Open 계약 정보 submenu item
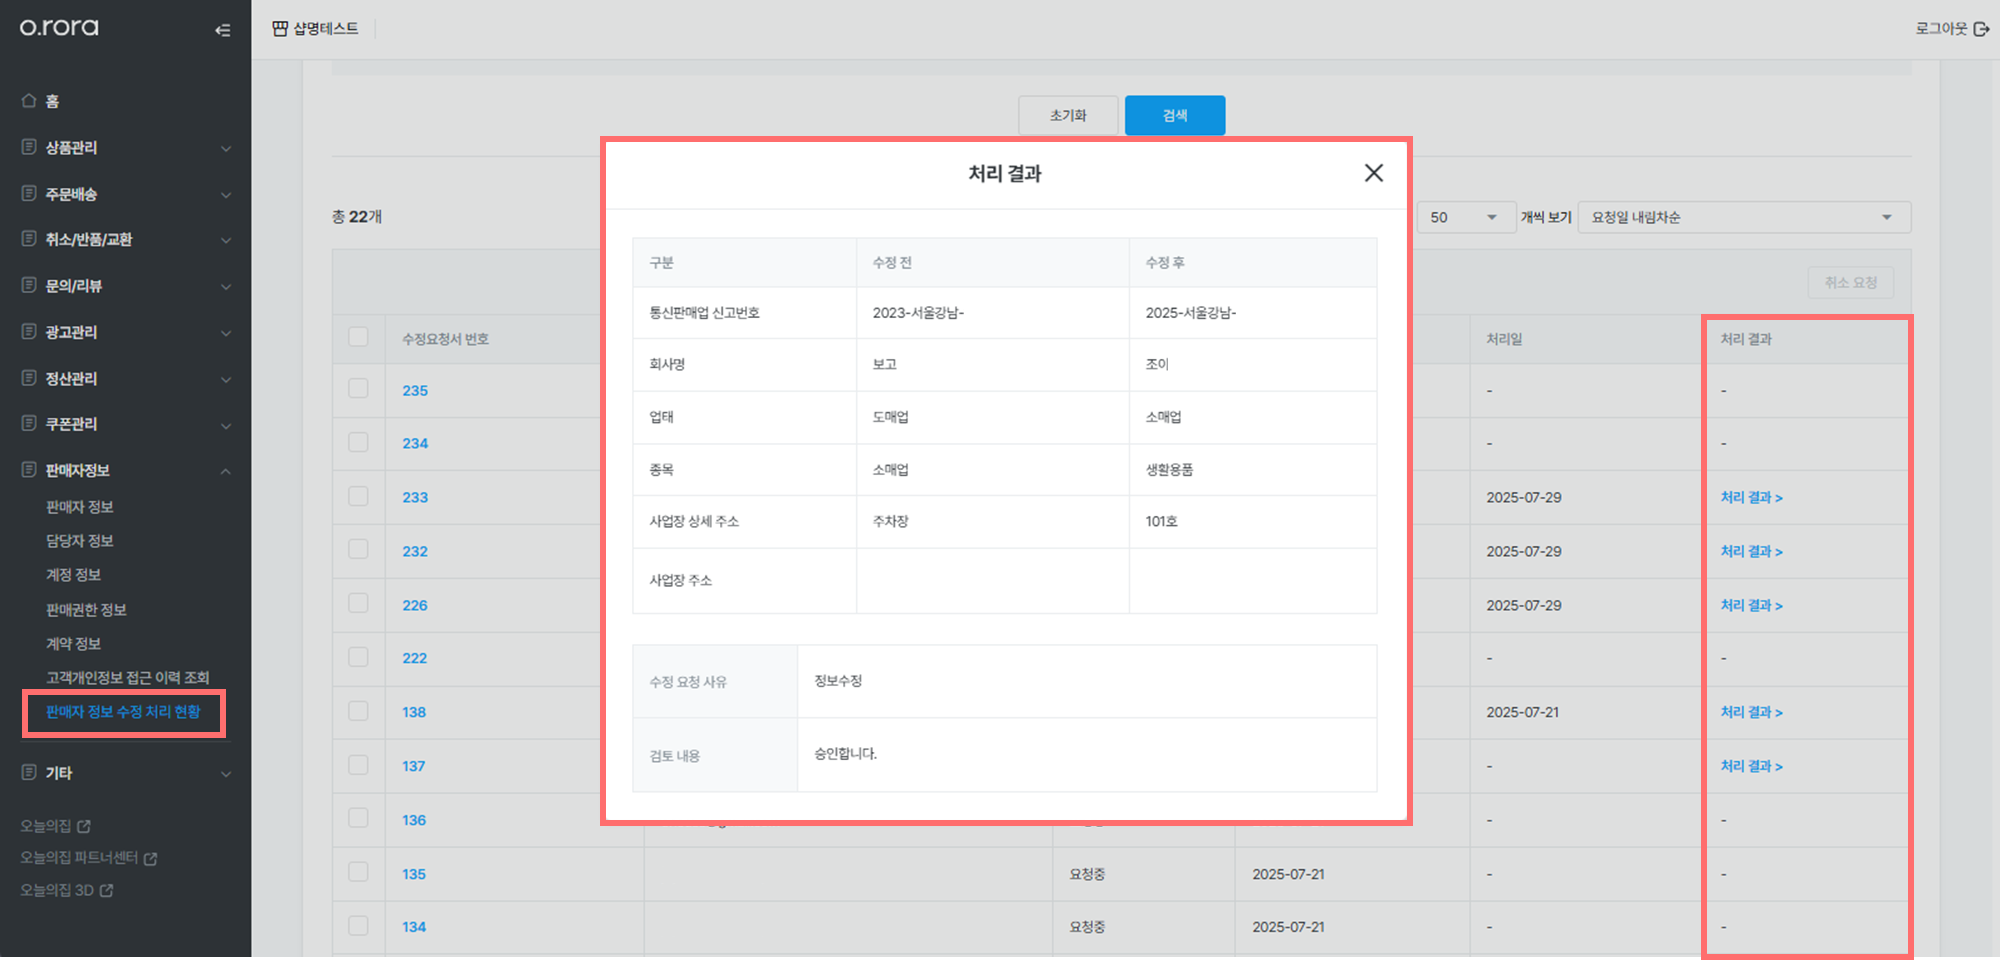The image size is (2000, 960). 73,644
